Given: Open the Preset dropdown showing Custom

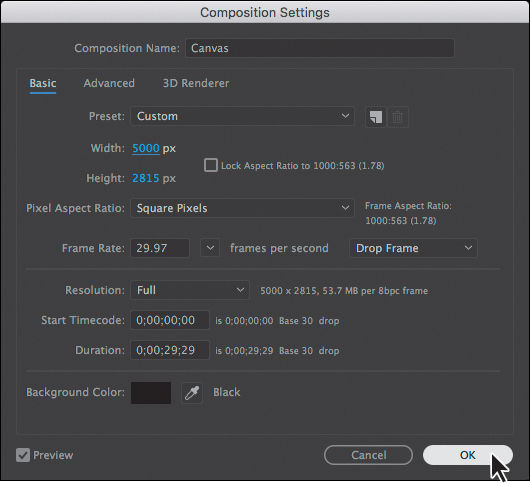Looking at the screenshot, I should click(242, 116).
